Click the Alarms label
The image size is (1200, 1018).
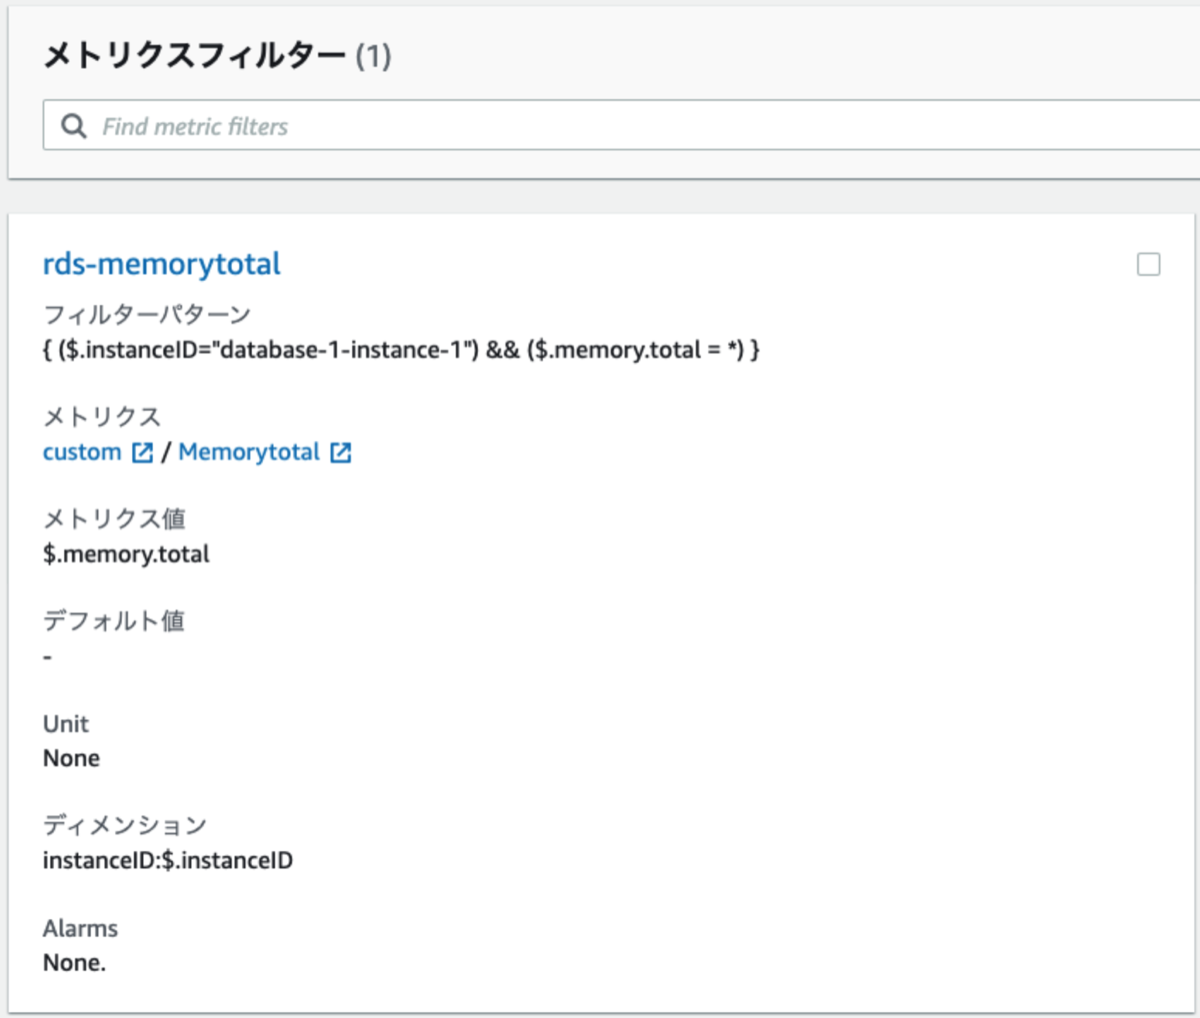point(80,928)
